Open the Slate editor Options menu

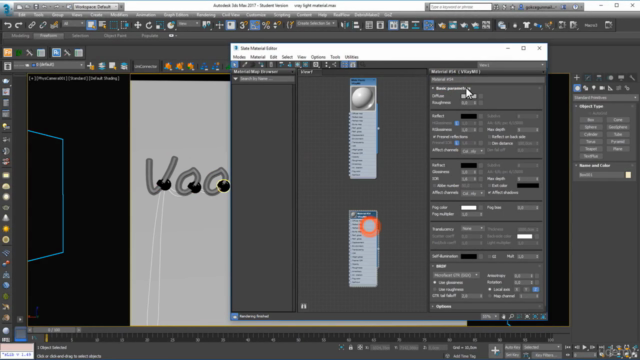click(318, 57)
